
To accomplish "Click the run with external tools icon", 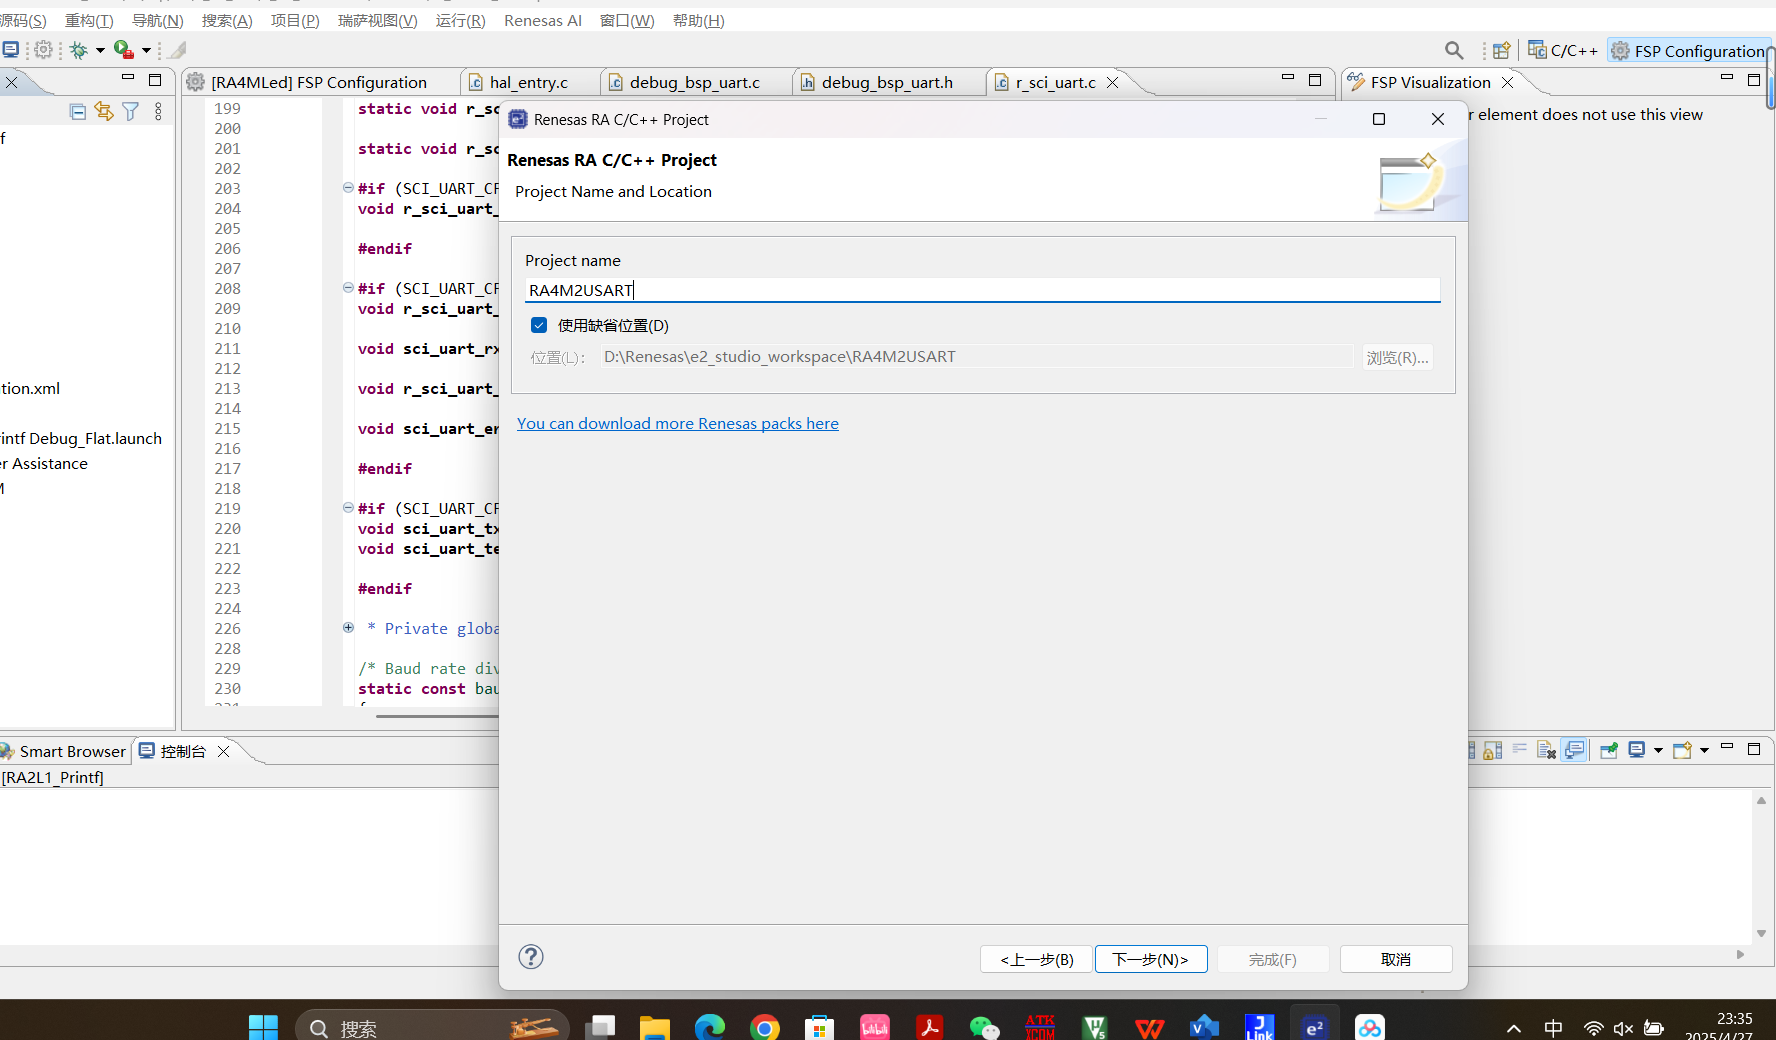I will 124,49.
